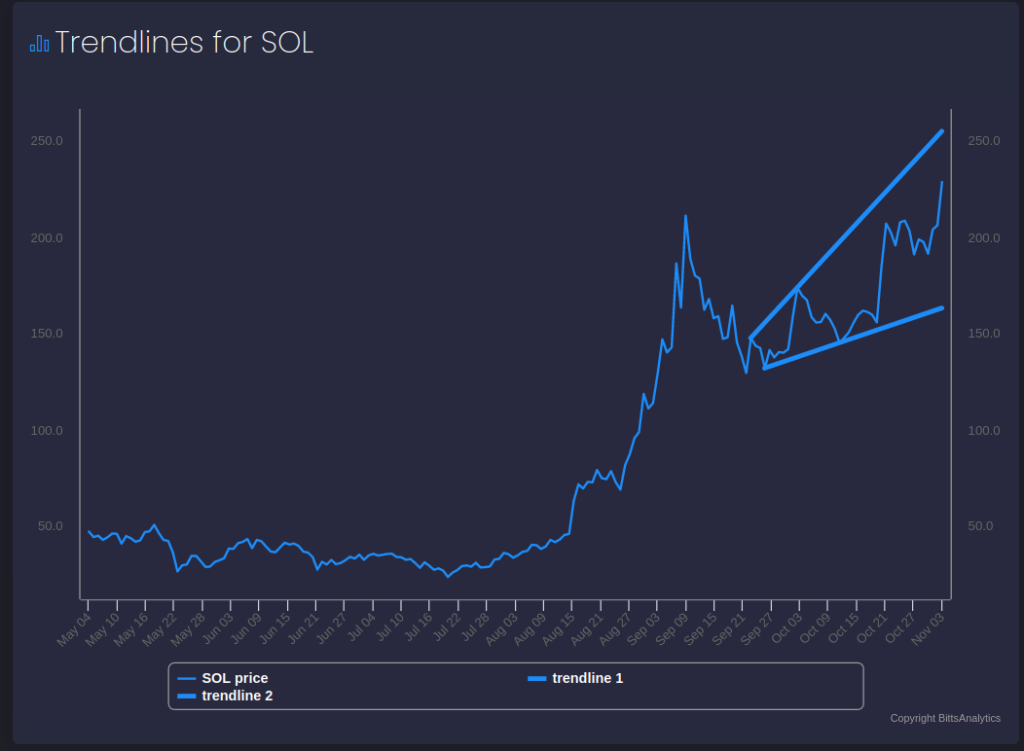
Task: Click the 250.0 label on left axis
Action: [46, 141]
